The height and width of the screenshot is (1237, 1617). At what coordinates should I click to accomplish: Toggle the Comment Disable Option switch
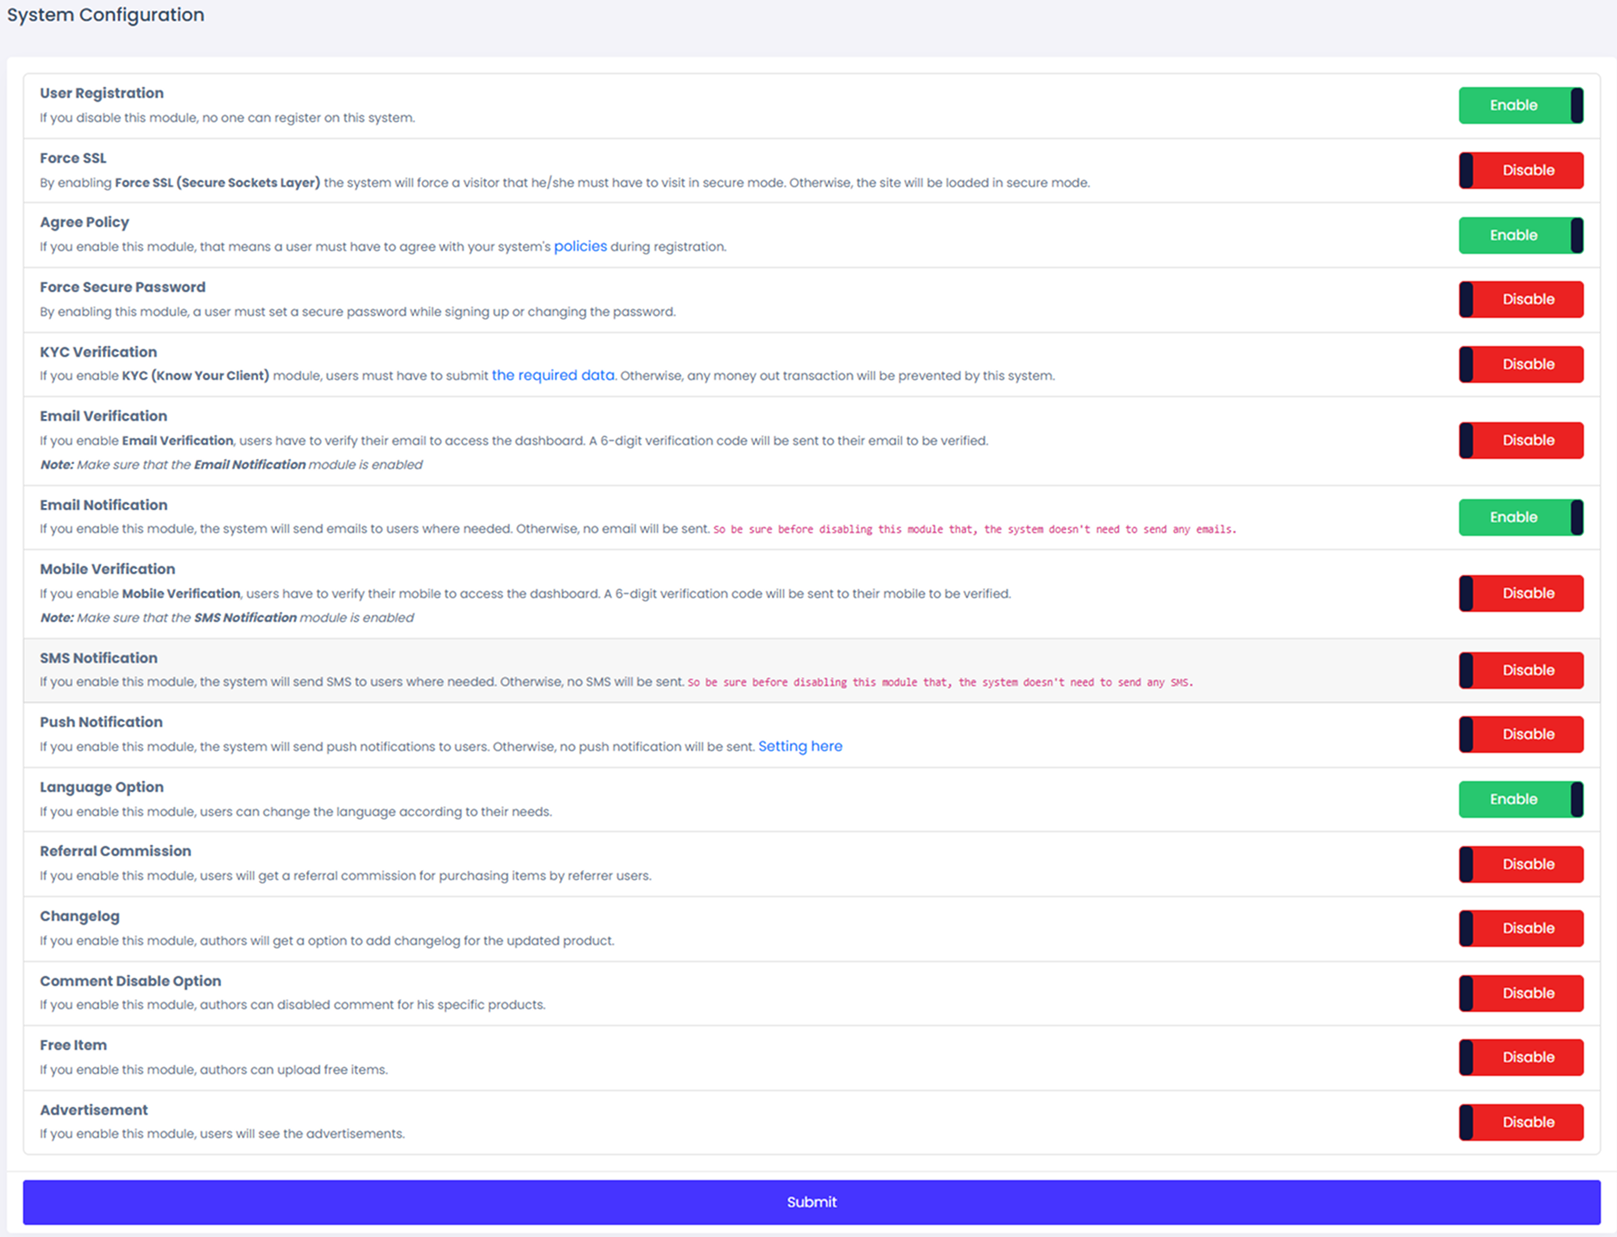click(x=1520, y=993)
